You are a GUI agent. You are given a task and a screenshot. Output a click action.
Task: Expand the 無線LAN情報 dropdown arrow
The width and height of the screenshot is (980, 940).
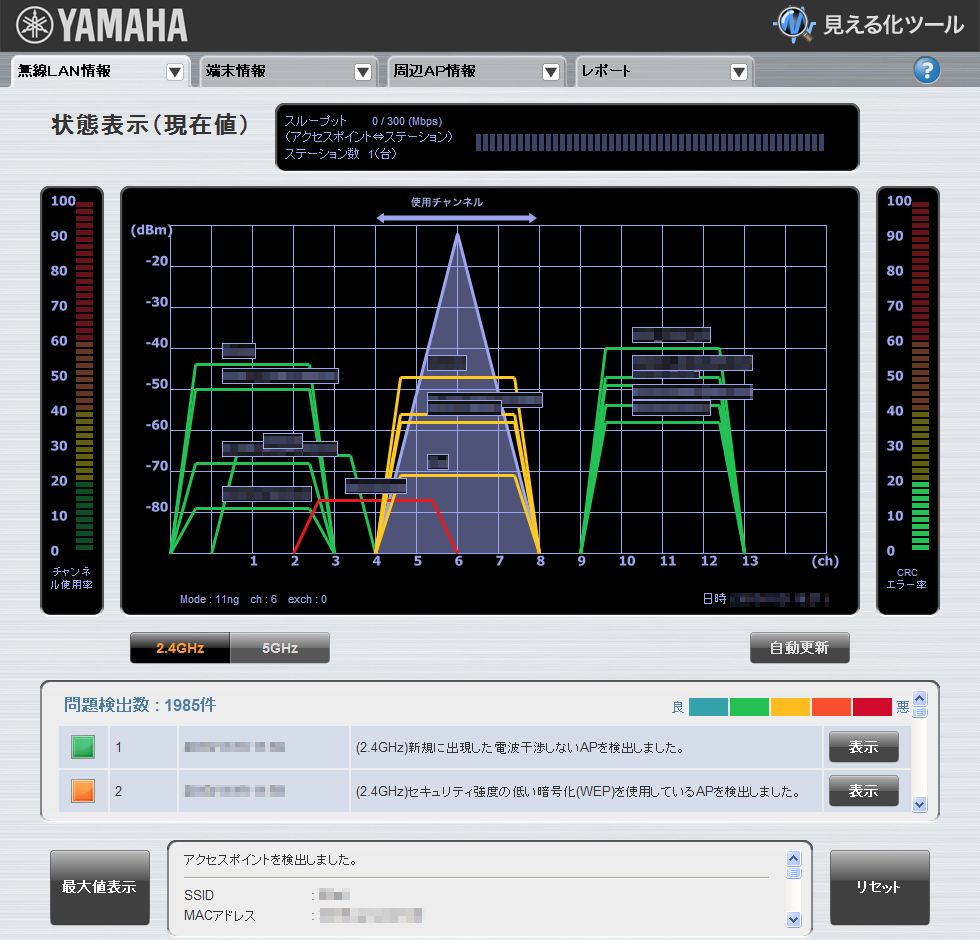(175, 72)
